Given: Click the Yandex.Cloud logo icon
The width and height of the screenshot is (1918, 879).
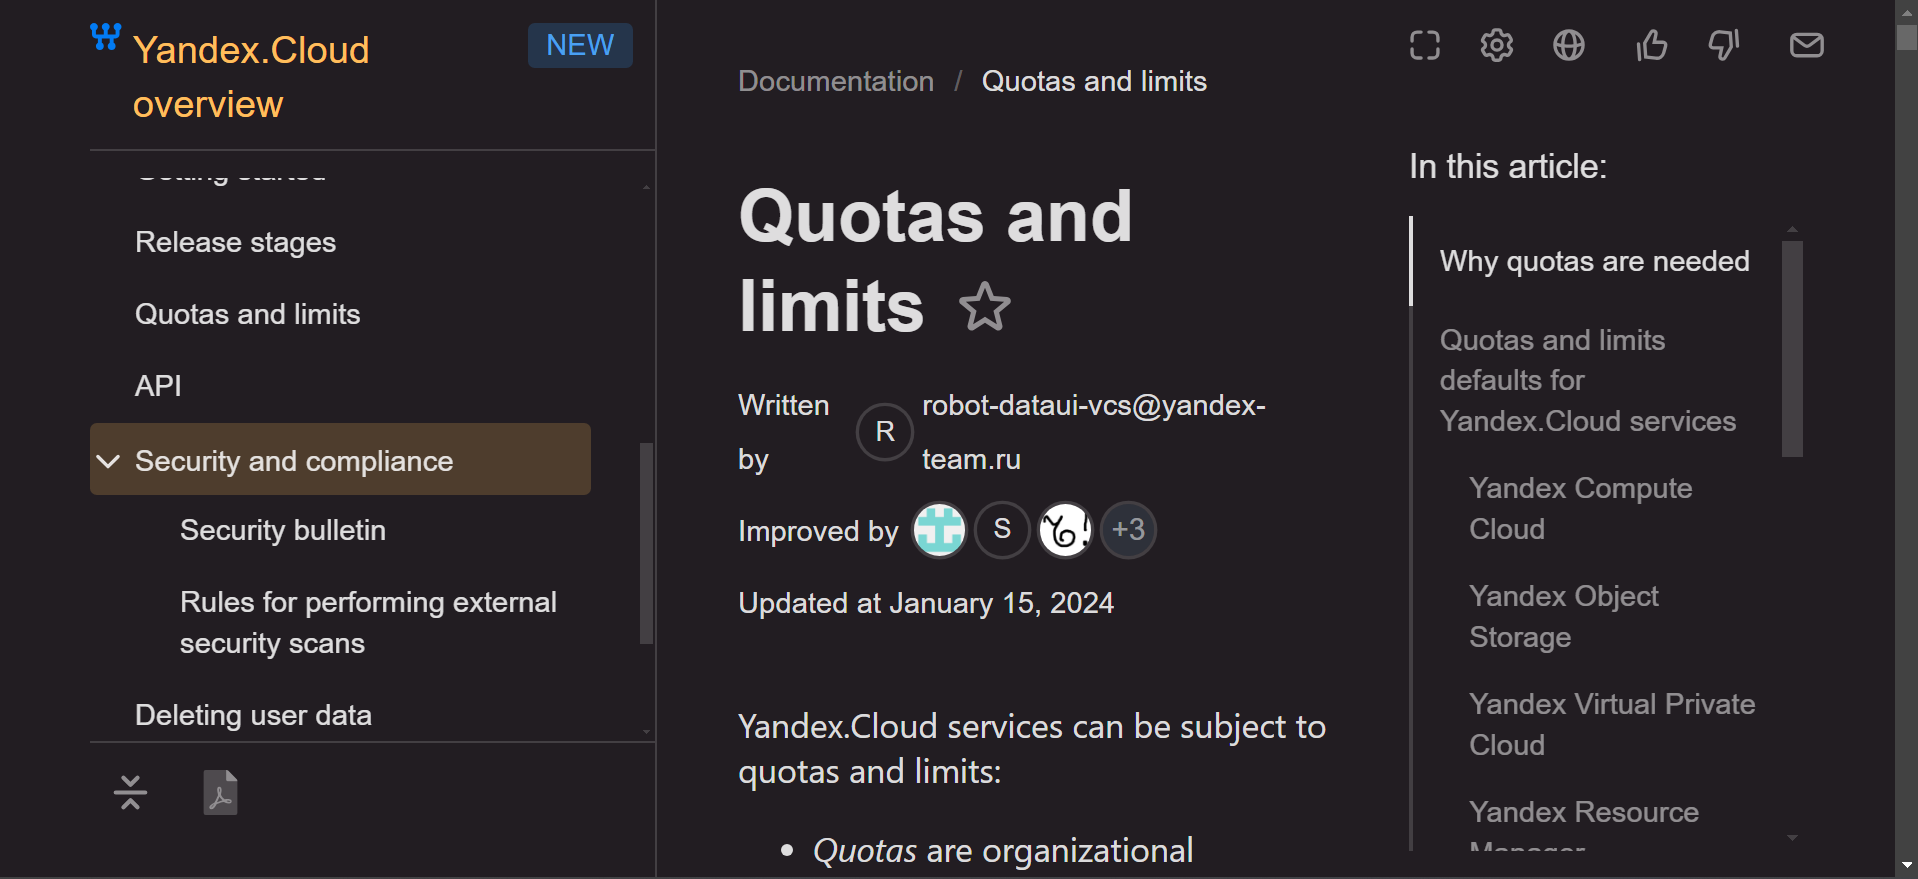Looking at the screenshot, I should click(x=105, y=37).
